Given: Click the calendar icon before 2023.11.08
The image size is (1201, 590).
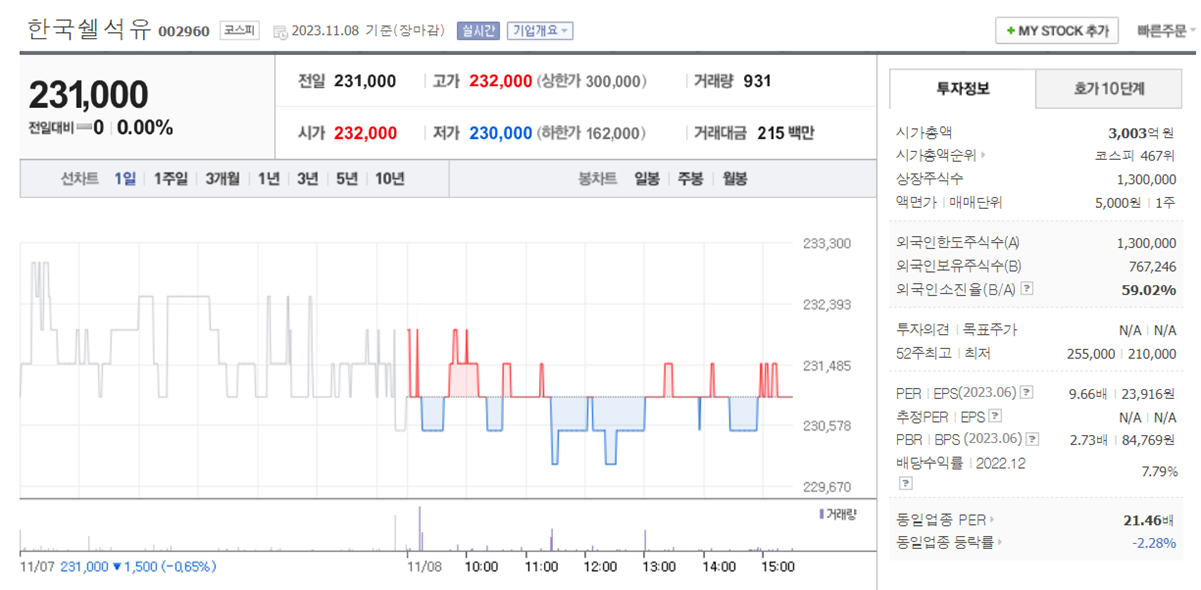Looking at the screenshot, I should coord(279,31).
